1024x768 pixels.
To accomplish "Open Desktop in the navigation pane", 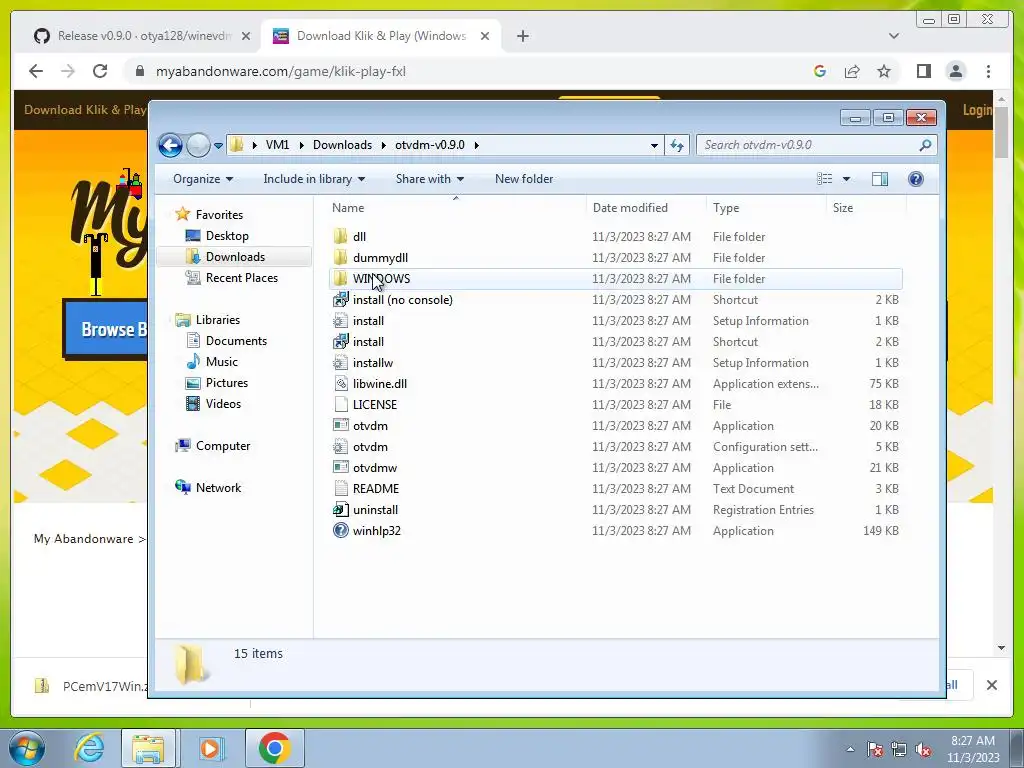I will coord(227,236).
